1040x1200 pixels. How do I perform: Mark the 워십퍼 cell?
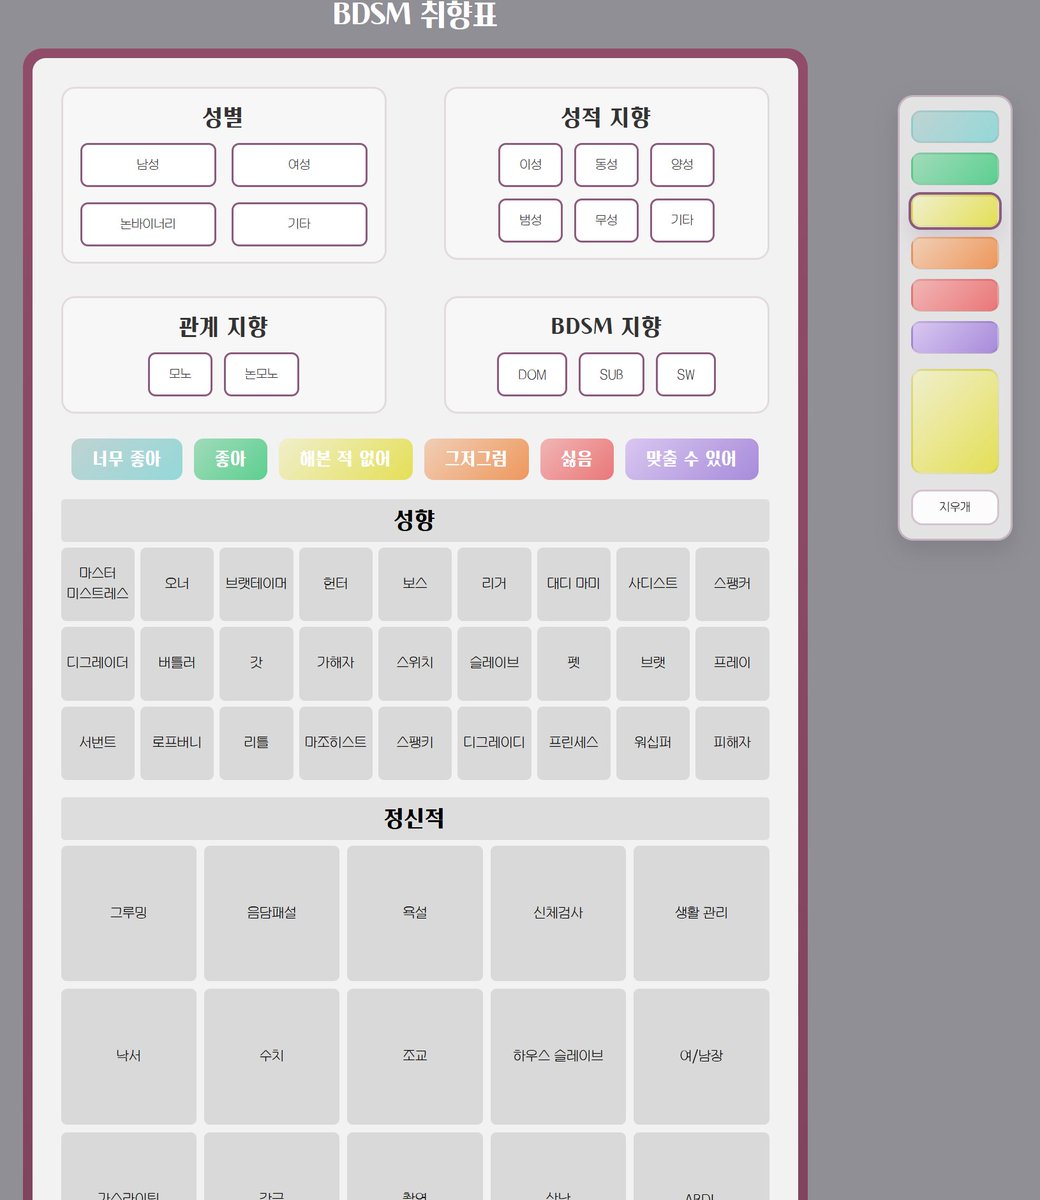pos(653,743)
